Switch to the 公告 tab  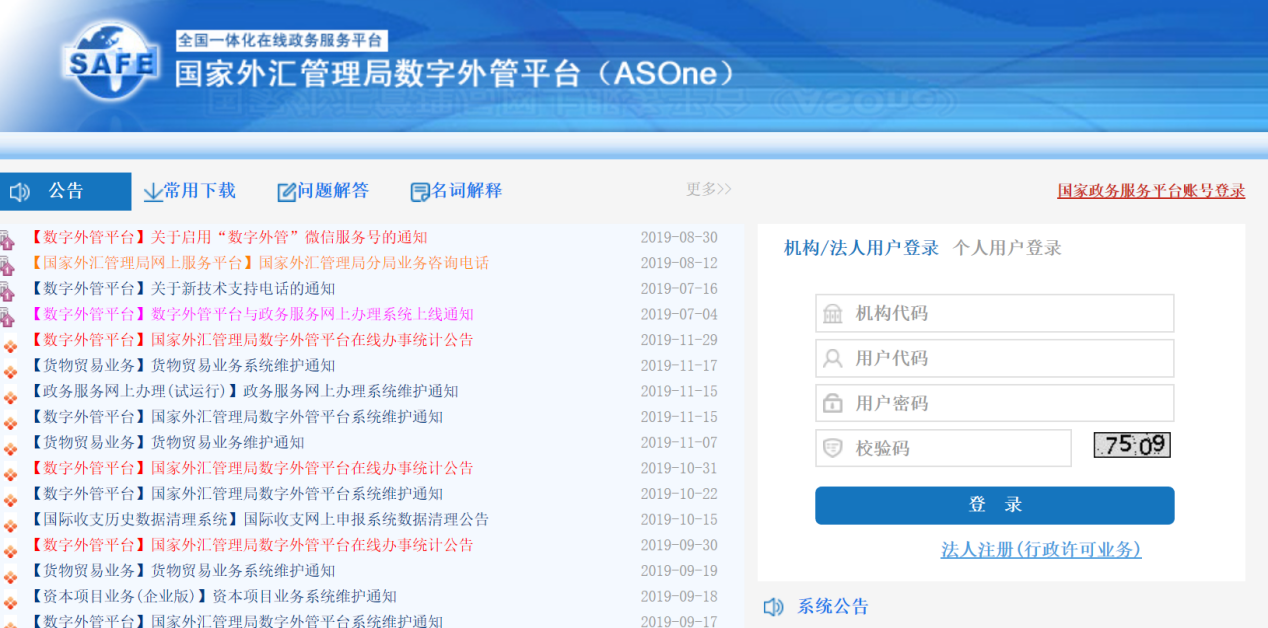pyautogui.click(x=65, y=191)
